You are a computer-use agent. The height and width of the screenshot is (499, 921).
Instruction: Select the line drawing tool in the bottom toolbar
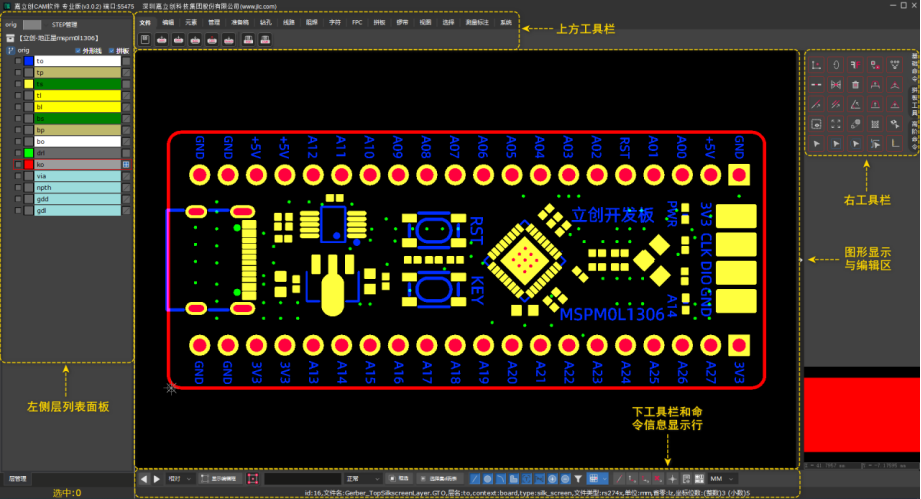tap(475, 479)
